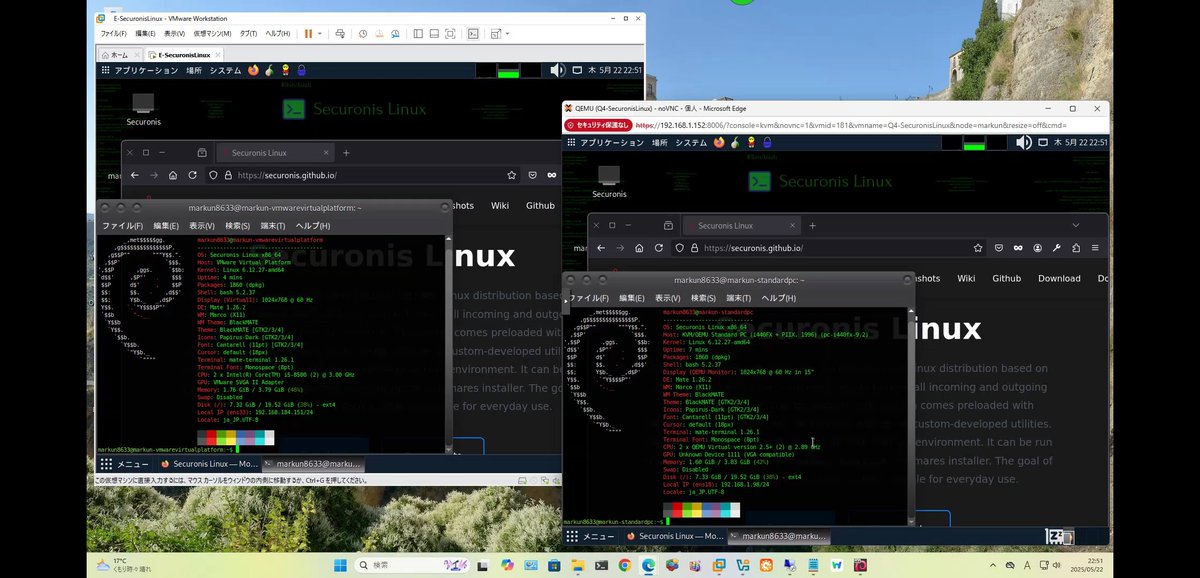Click Edge address bar URL in noVNC window

[x=850, y=125]
